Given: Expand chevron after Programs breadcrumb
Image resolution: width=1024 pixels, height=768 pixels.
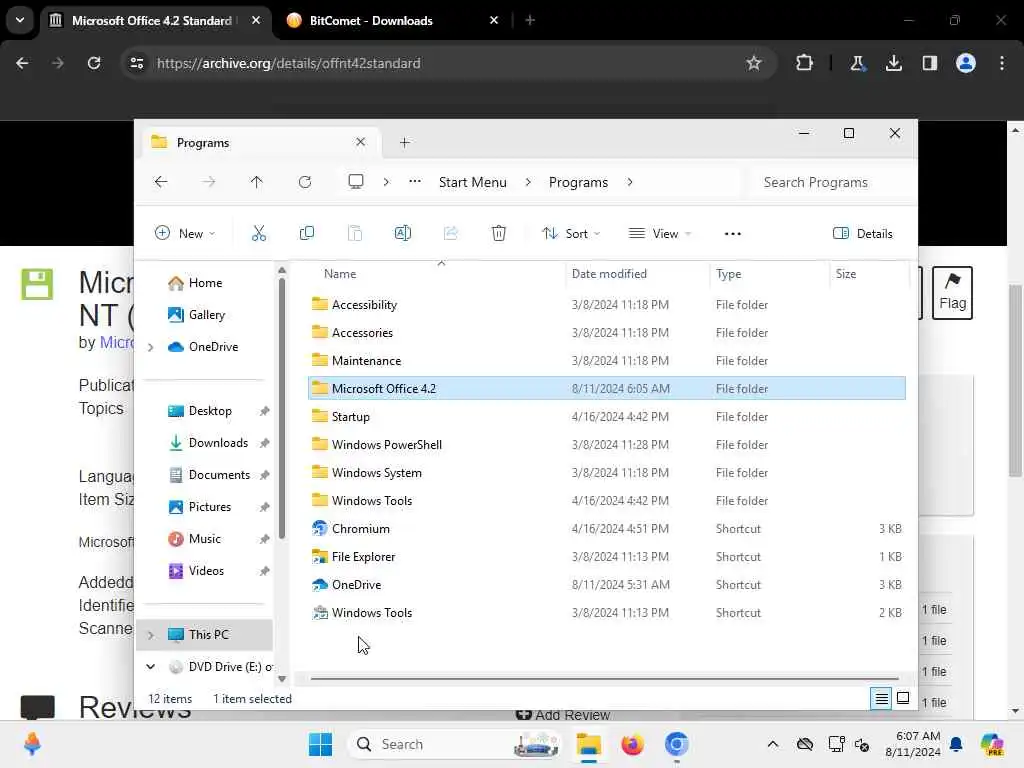Looking at the screenshot, I should (630, 182).
